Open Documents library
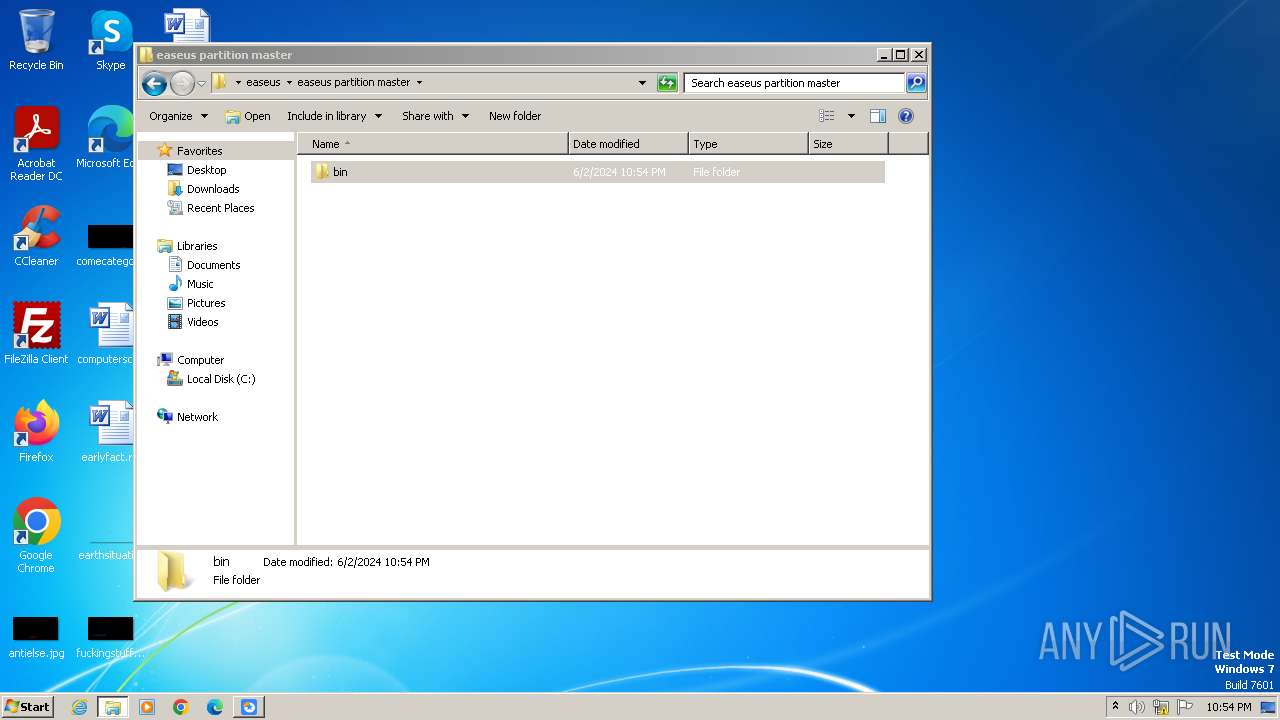Image resolution: width=1280 pixels, height=720 pixels. tap(213, 265)
